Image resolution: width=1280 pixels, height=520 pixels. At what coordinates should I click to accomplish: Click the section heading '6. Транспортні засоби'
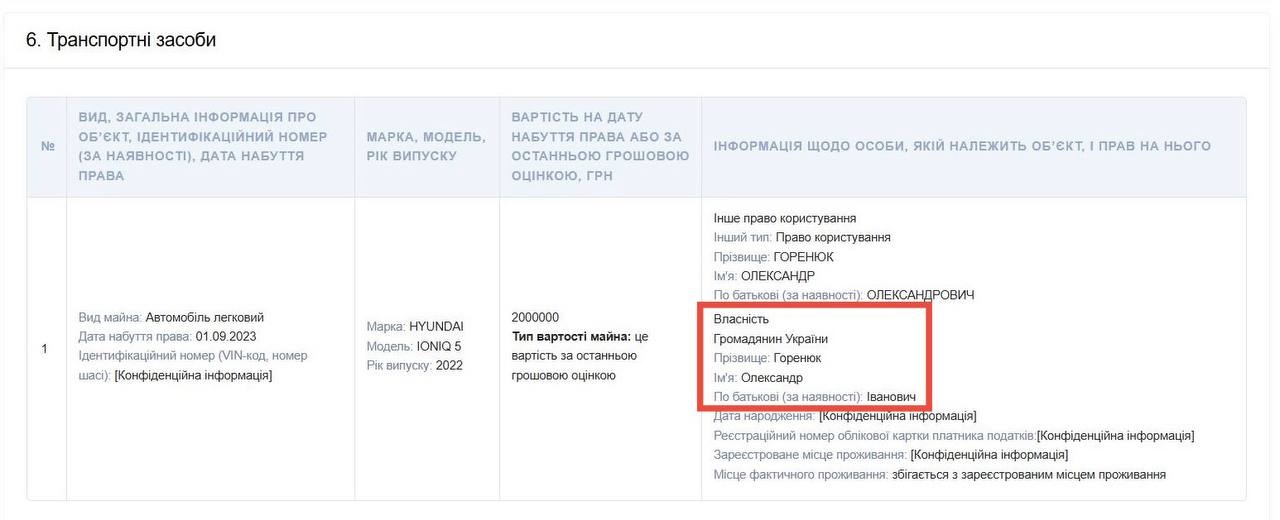(121, 40)
